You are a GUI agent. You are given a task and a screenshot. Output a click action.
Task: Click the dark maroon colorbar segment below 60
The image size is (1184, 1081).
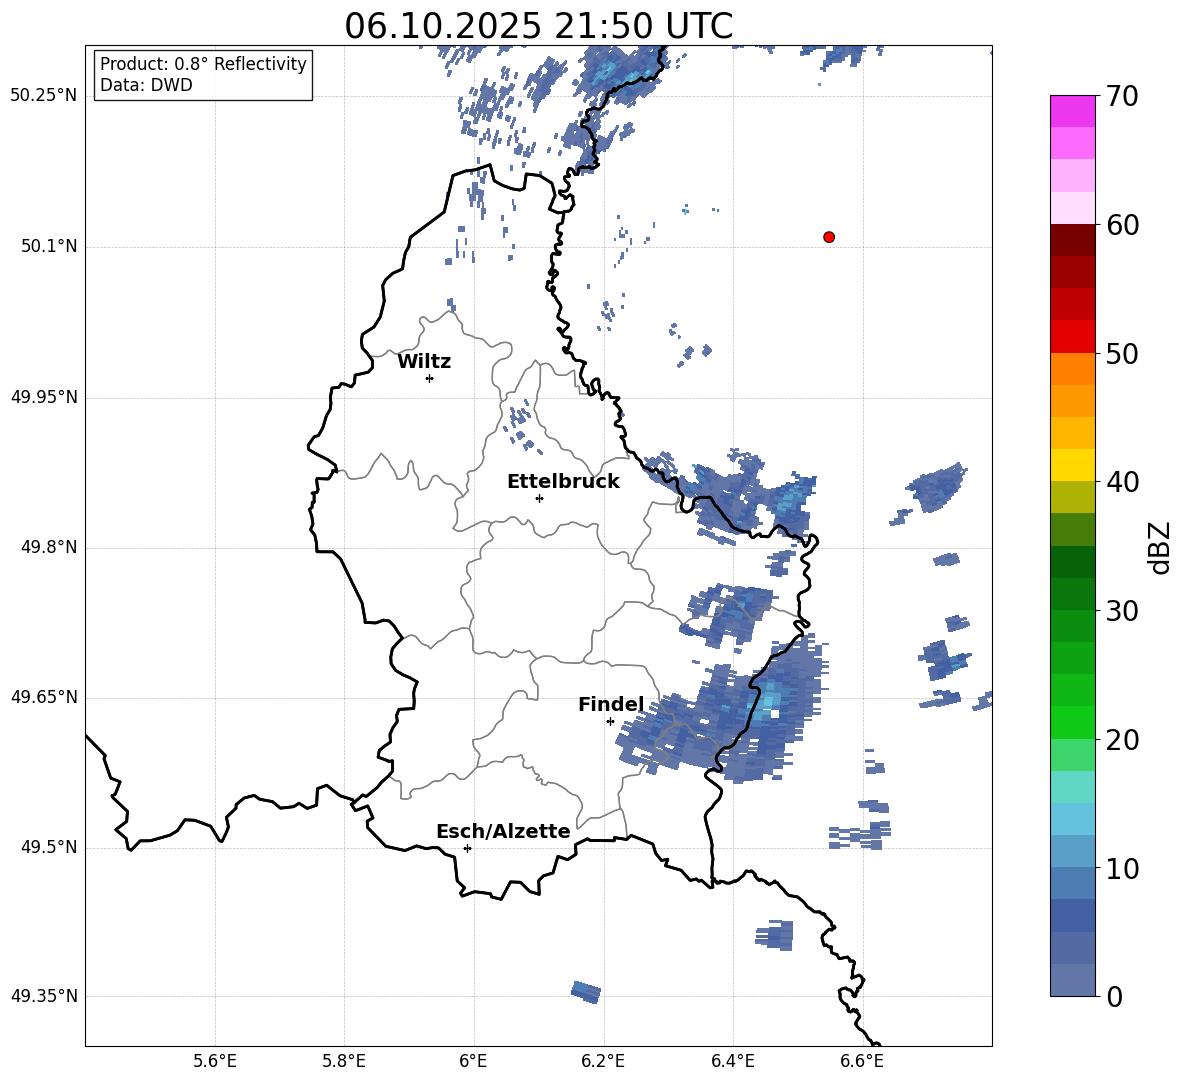(x=1072, y=240)
